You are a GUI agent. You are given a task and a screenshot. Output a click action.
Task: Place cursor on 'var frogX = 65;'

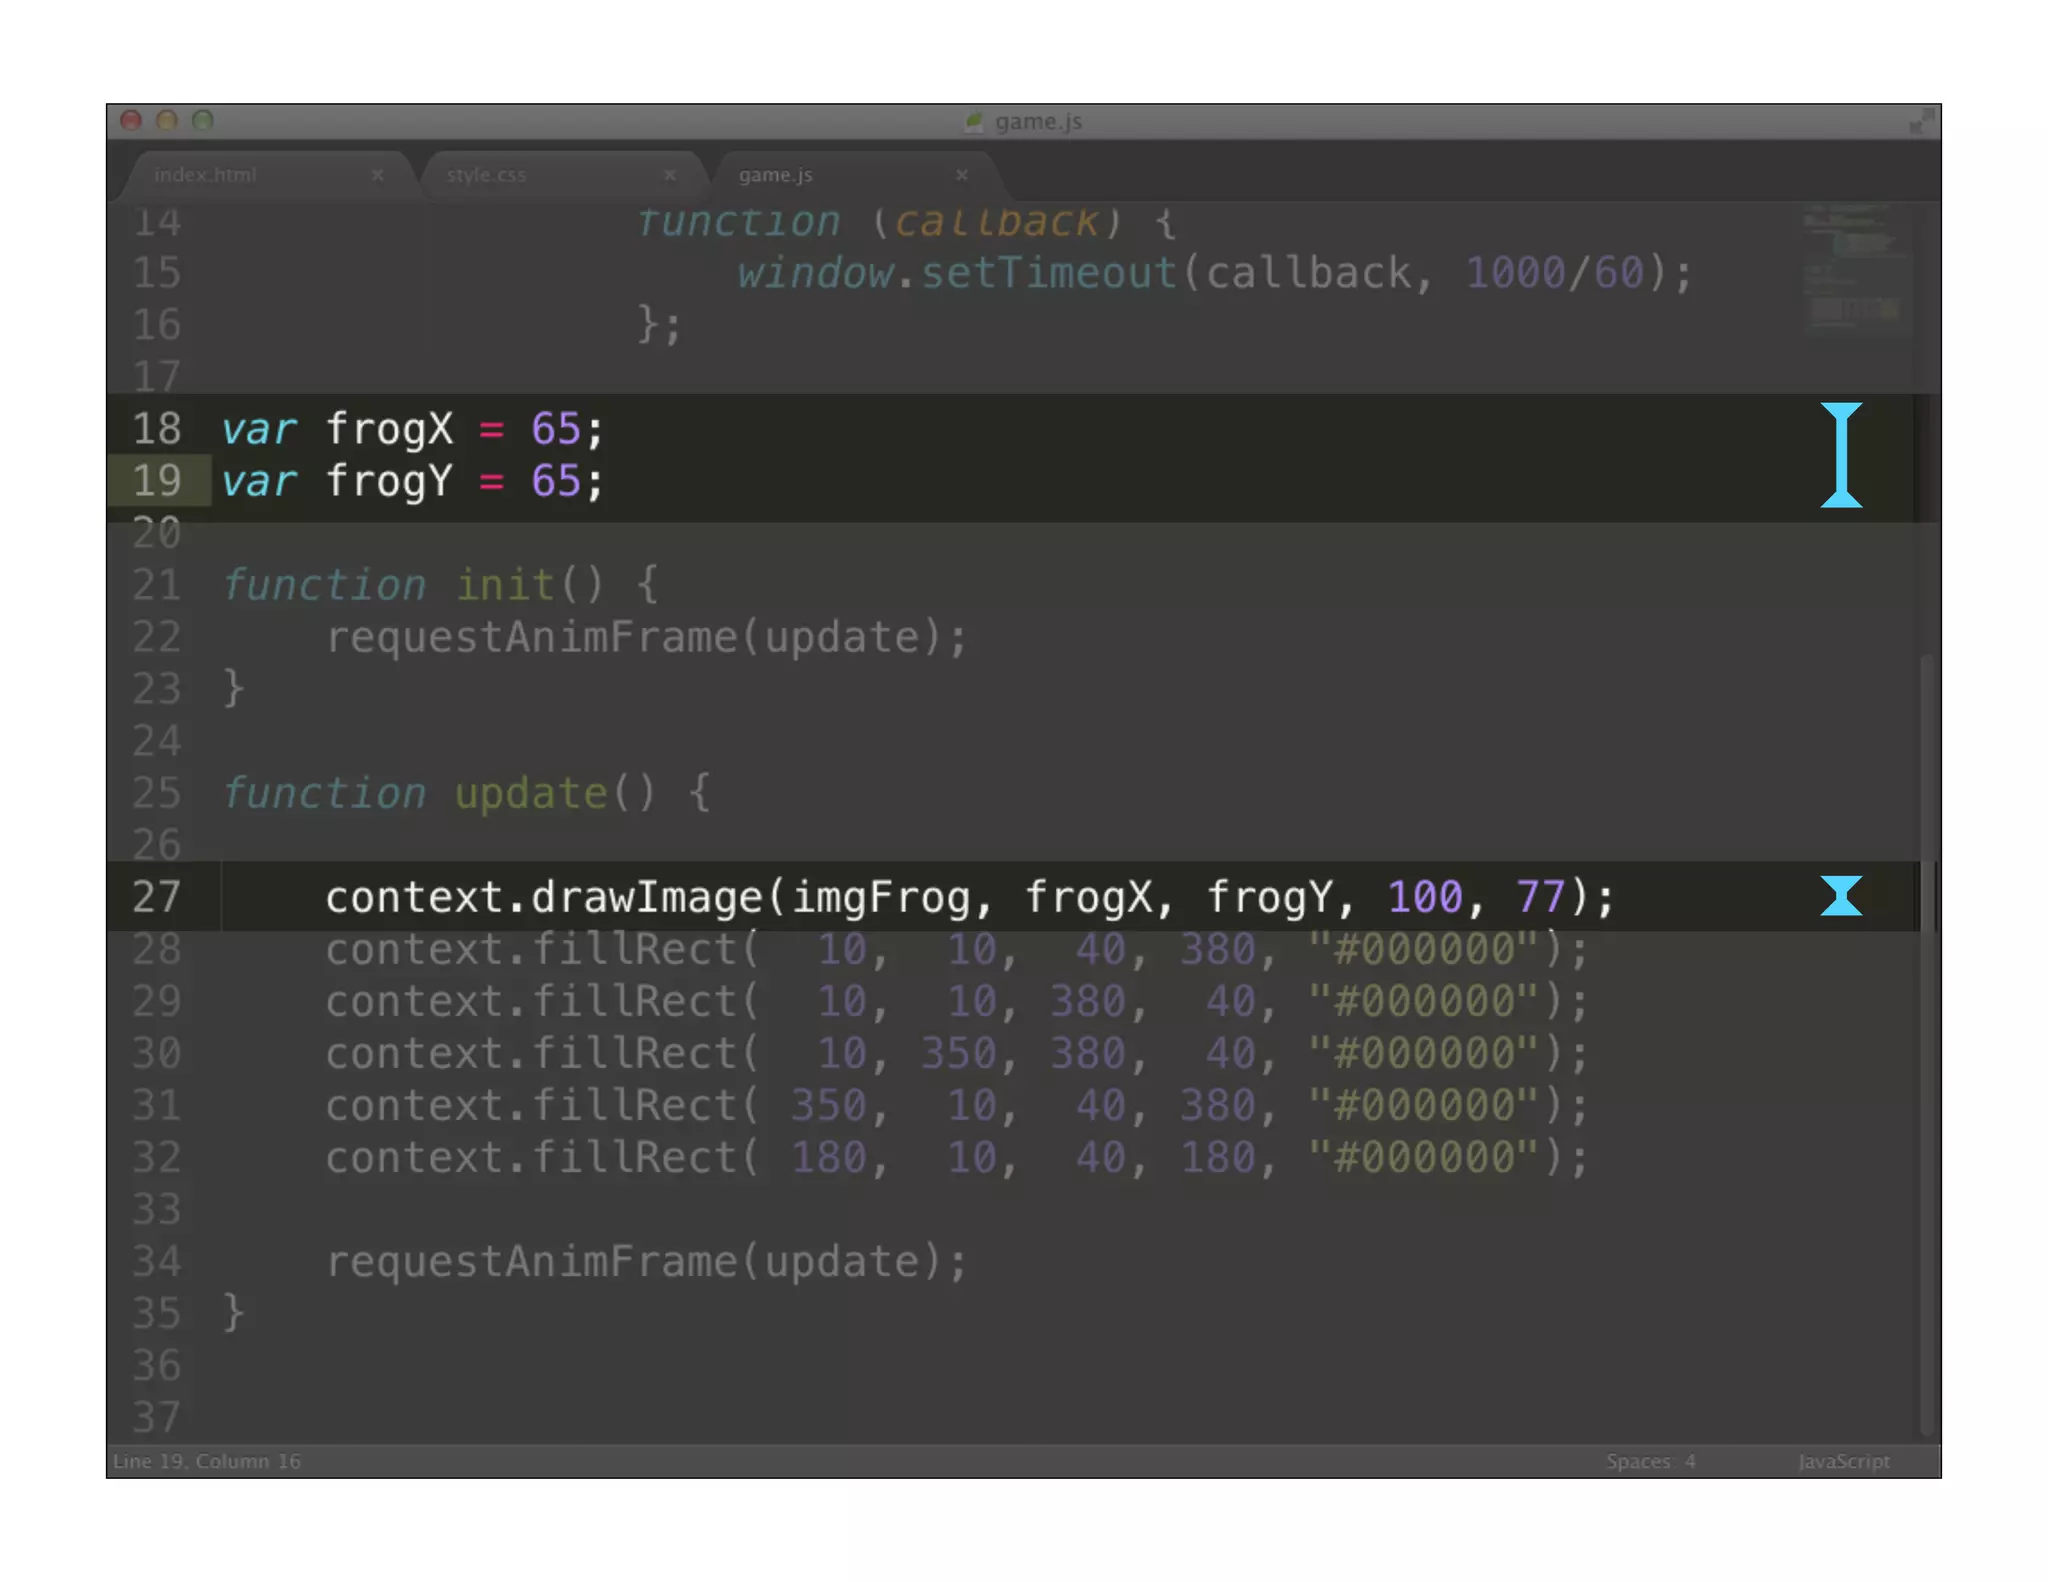click(x=413, y=429)
